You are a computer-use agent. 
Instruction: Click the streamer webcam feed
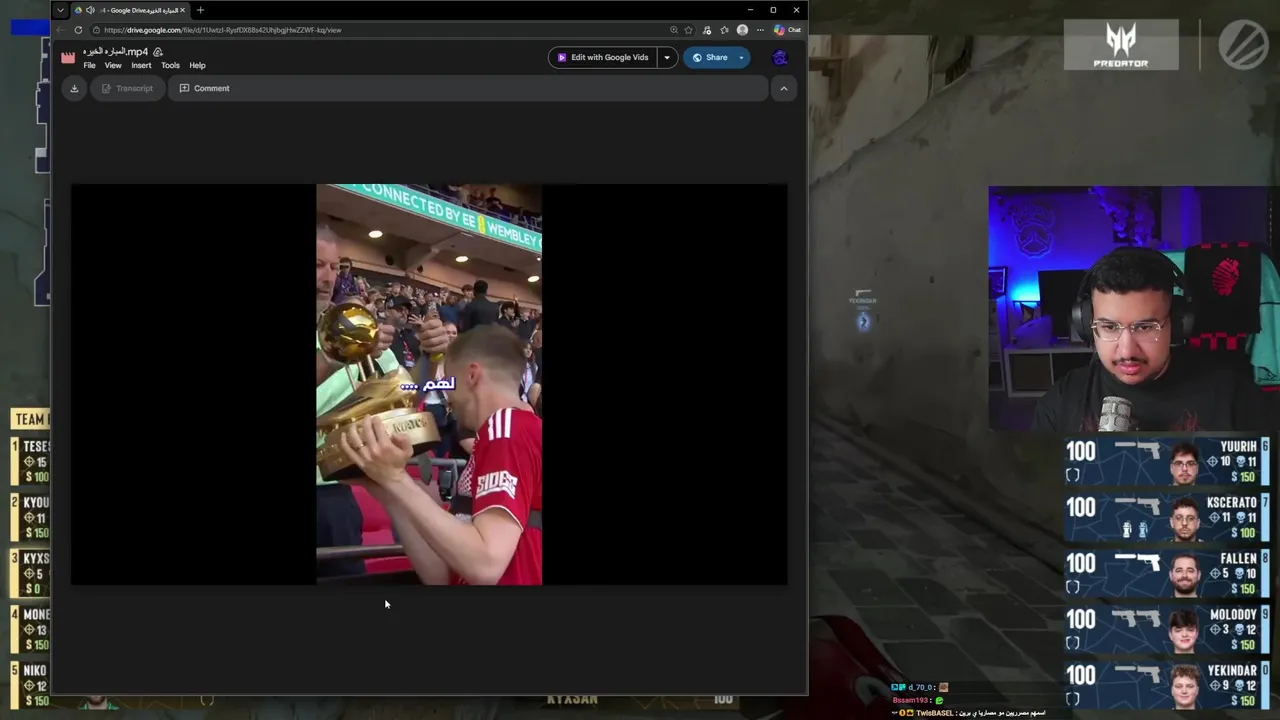point(1133,308)
